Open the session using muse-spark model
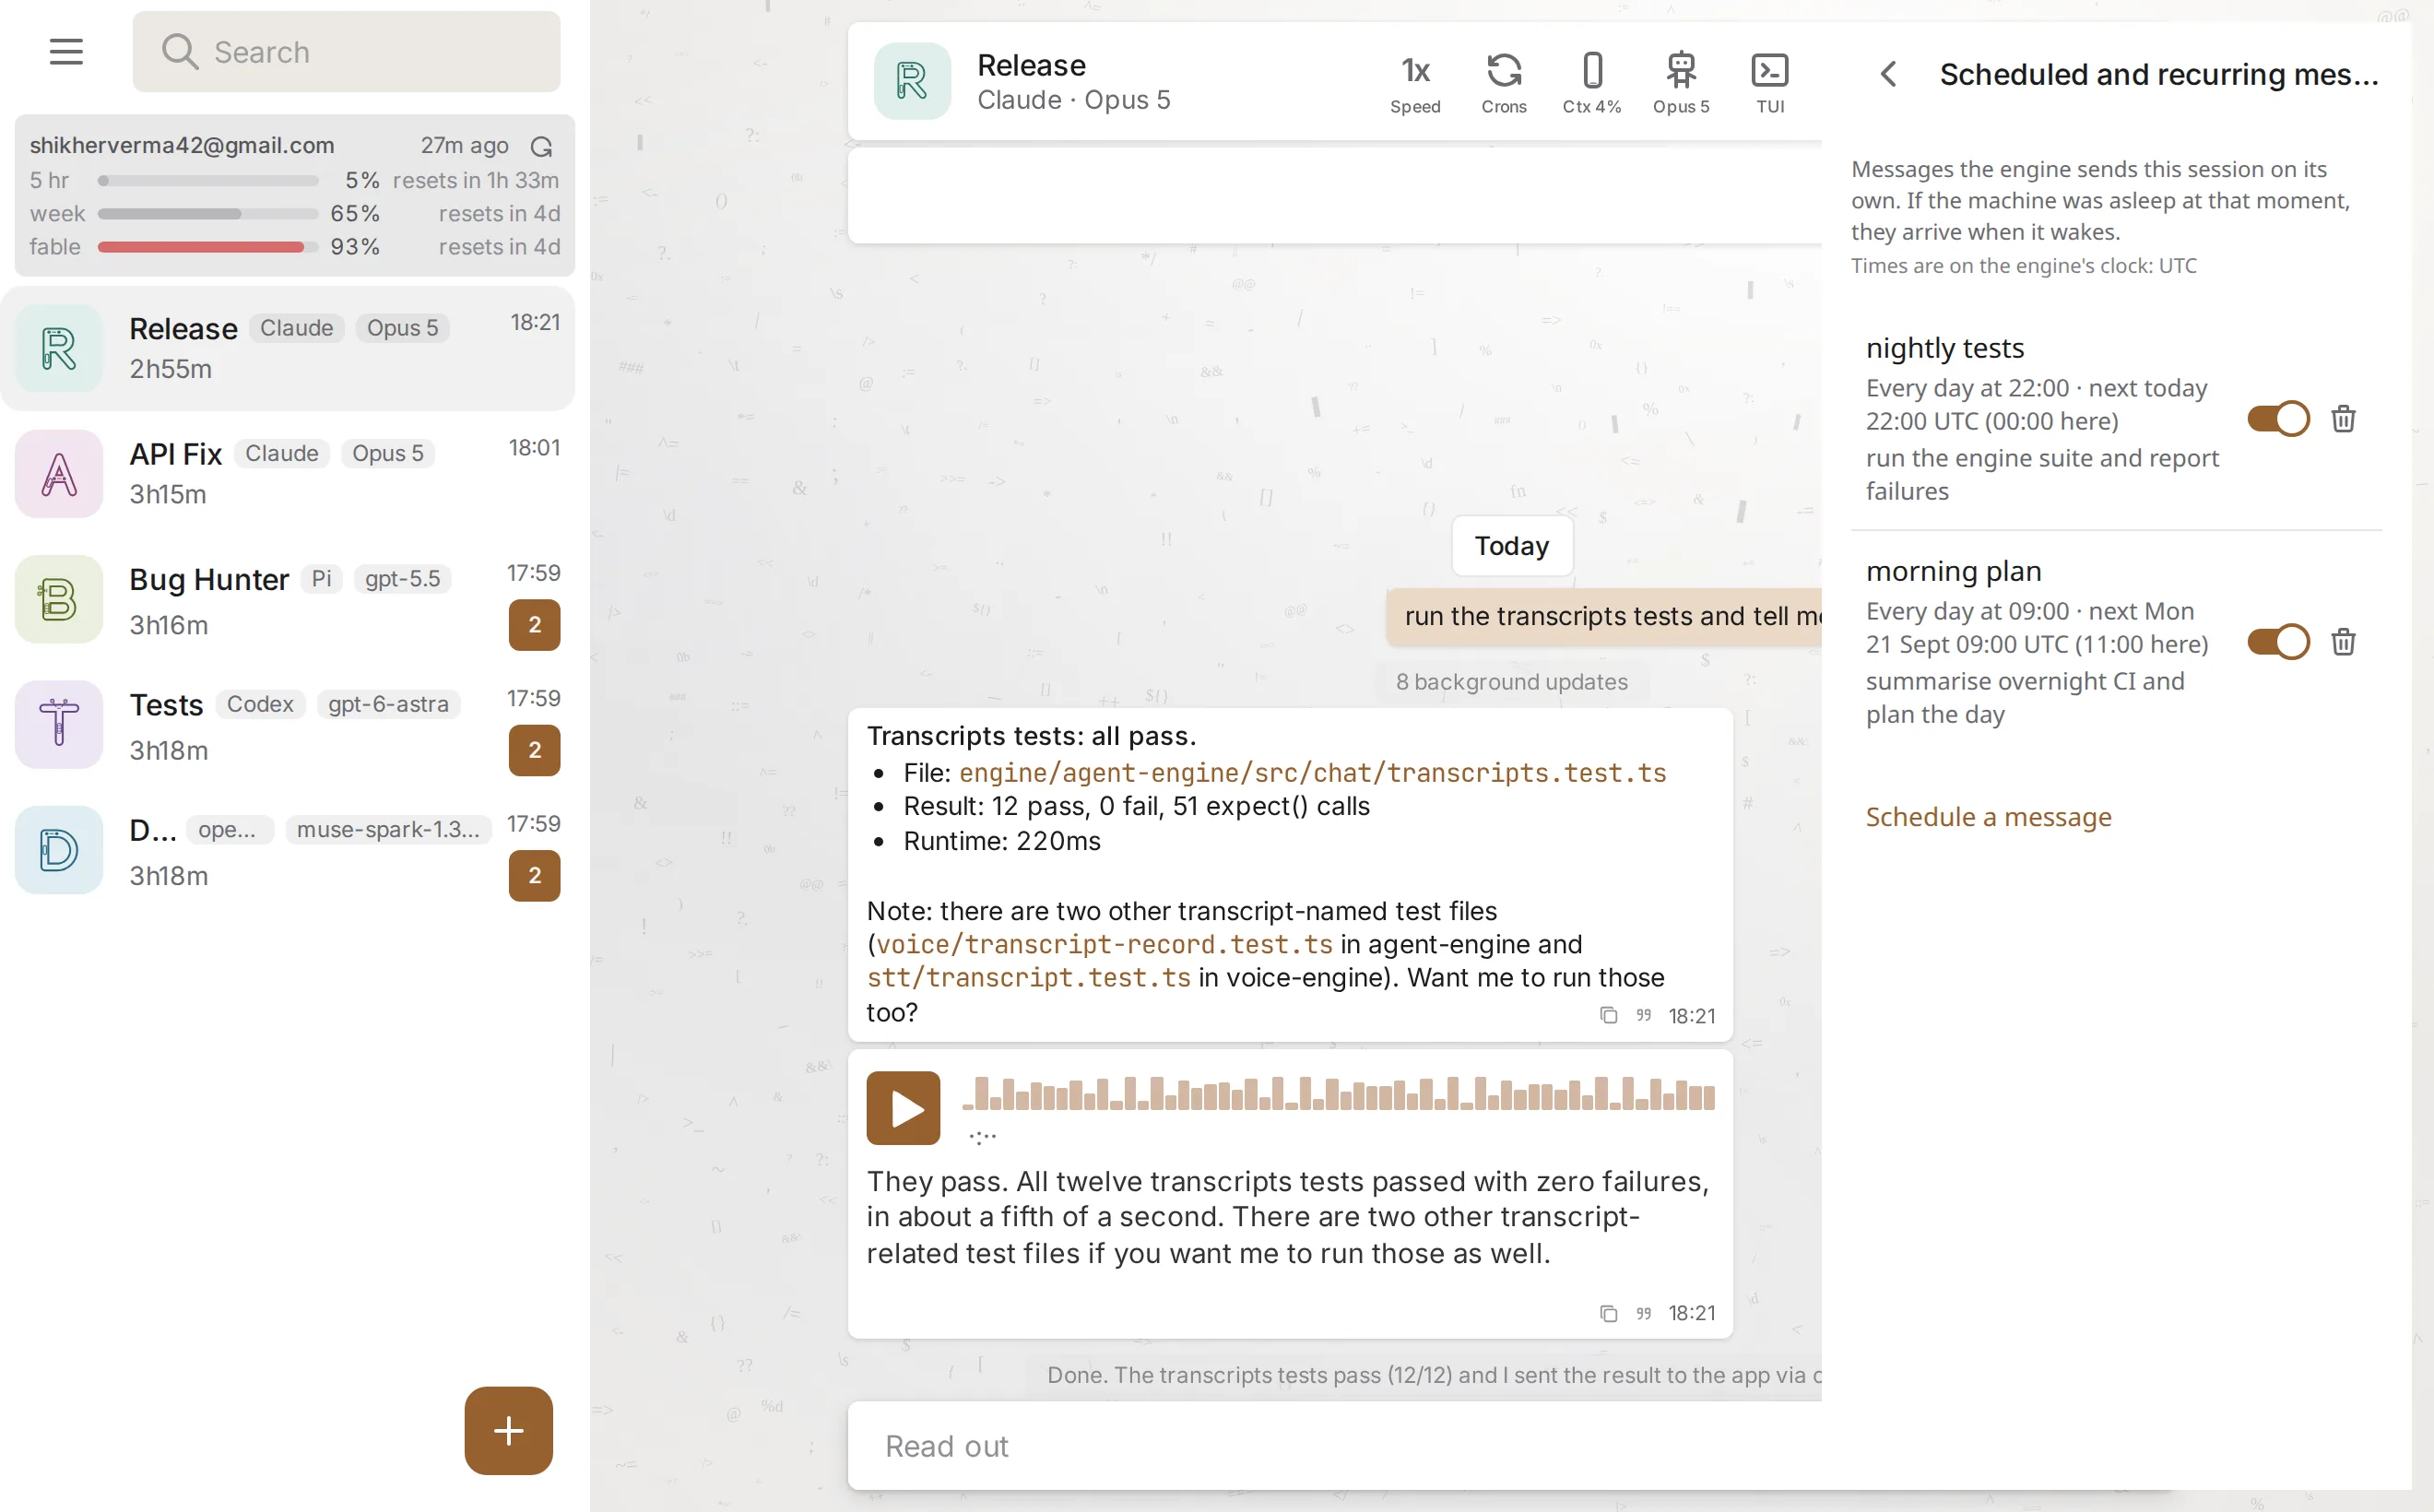This screenshot has height=1512, width=2434. tap(288, 849)
